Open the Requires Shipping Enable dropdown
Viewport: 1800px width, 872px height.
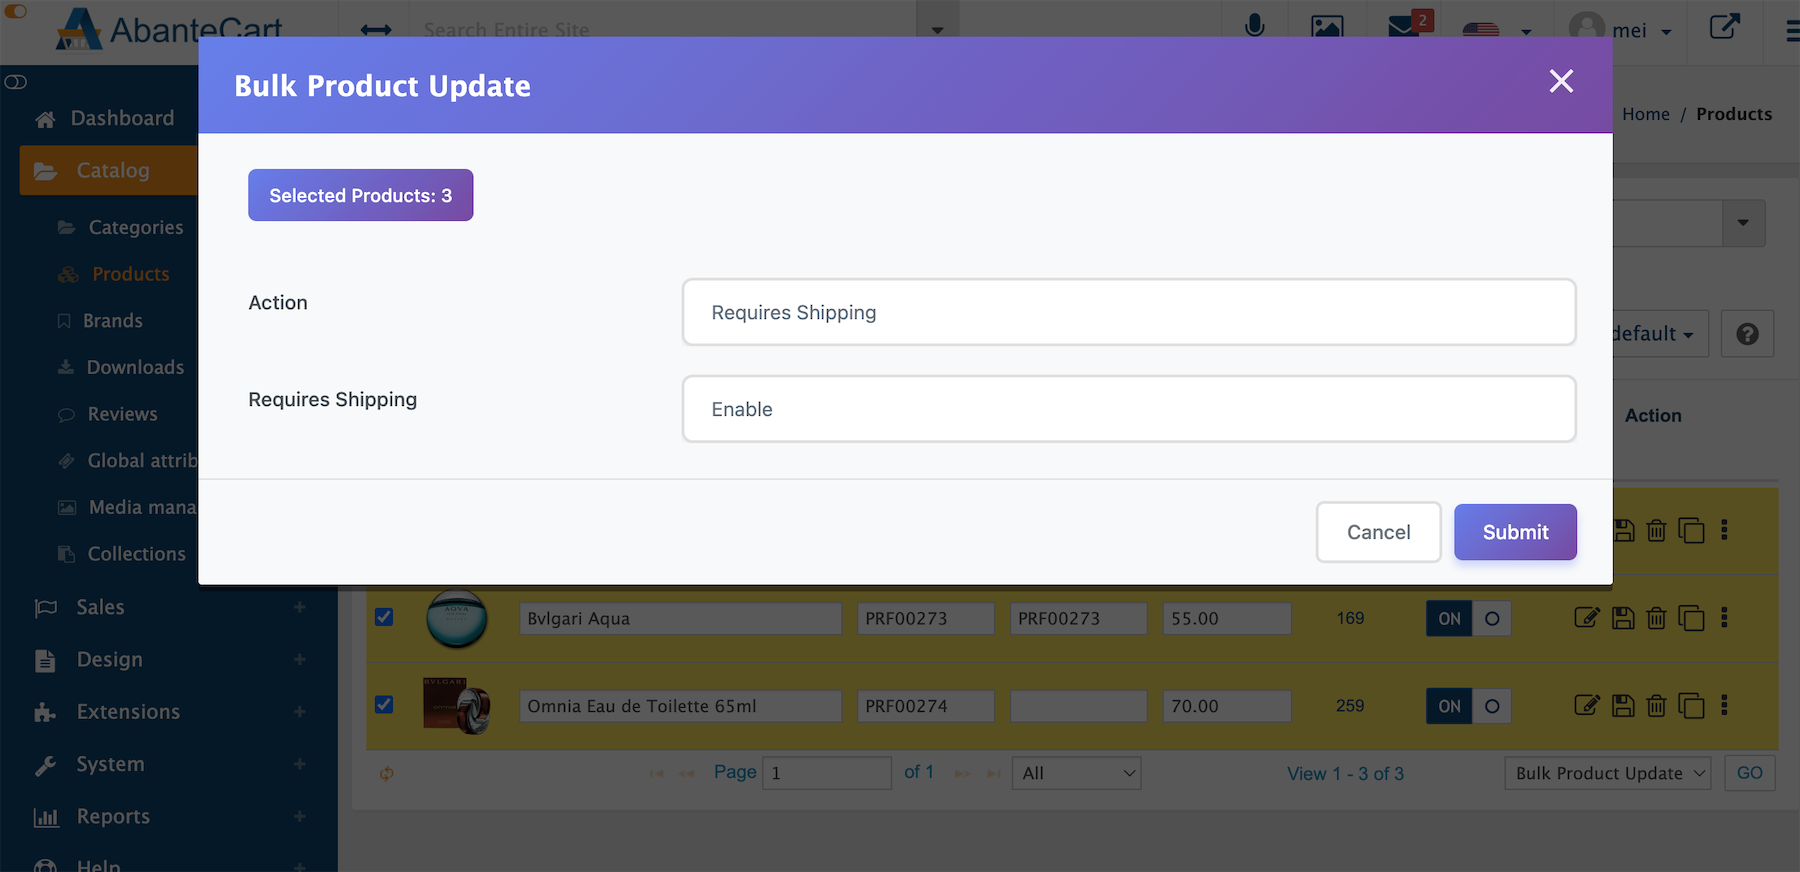tap(1128, 409)
